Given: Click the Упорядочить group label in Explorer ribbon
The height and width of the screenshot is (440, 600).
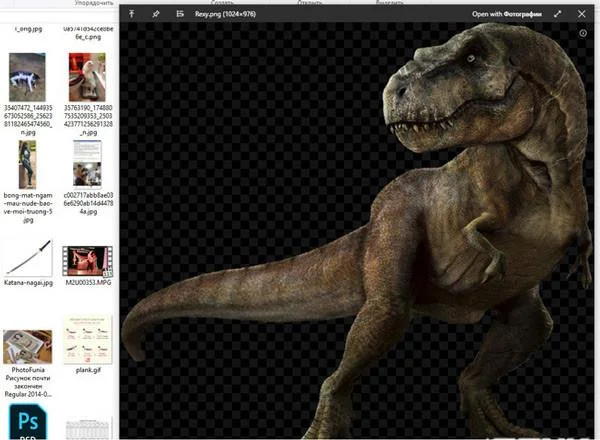Looking at the screenshot, I should pyautogui.click(x=94, y=3).
